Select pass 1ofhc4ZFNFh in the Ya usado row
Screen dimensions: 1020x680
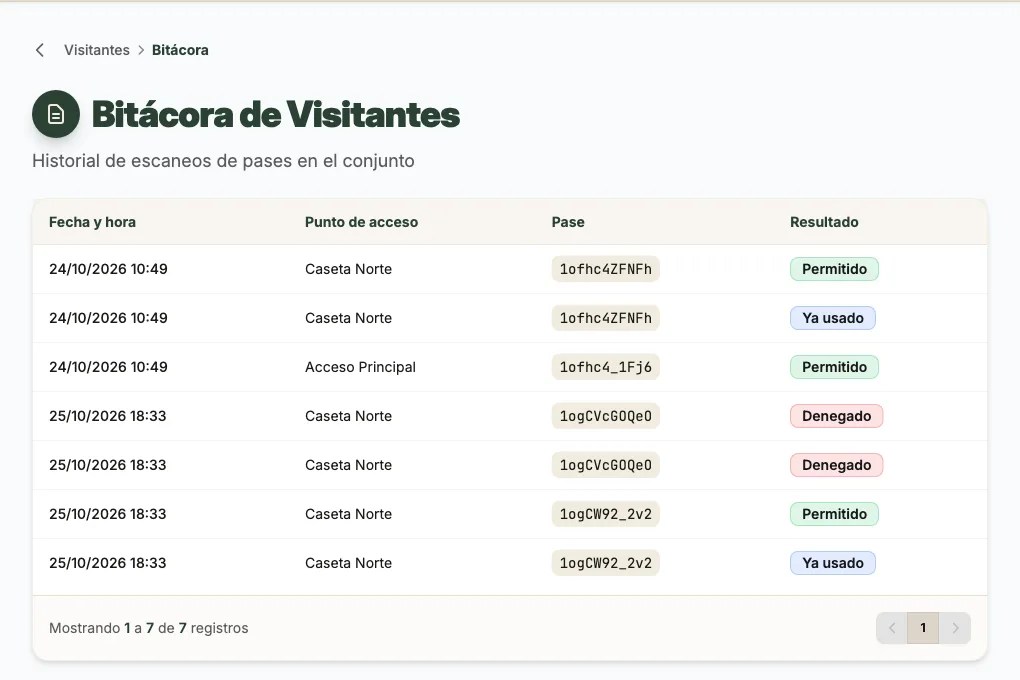tap(606, 318)
